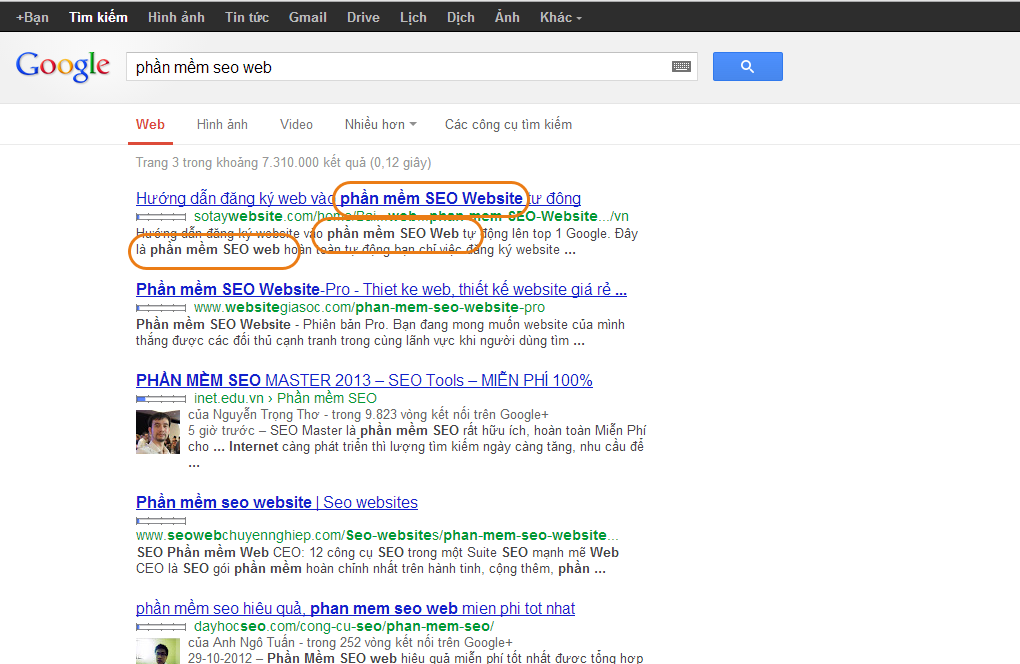The height and width of the screenshot is (664, 1020).
Task: Click the breadcrumb 'inet.edu.vn › Phần mềm SEO'
Action: pyautogui.click(x=285, y=398)
